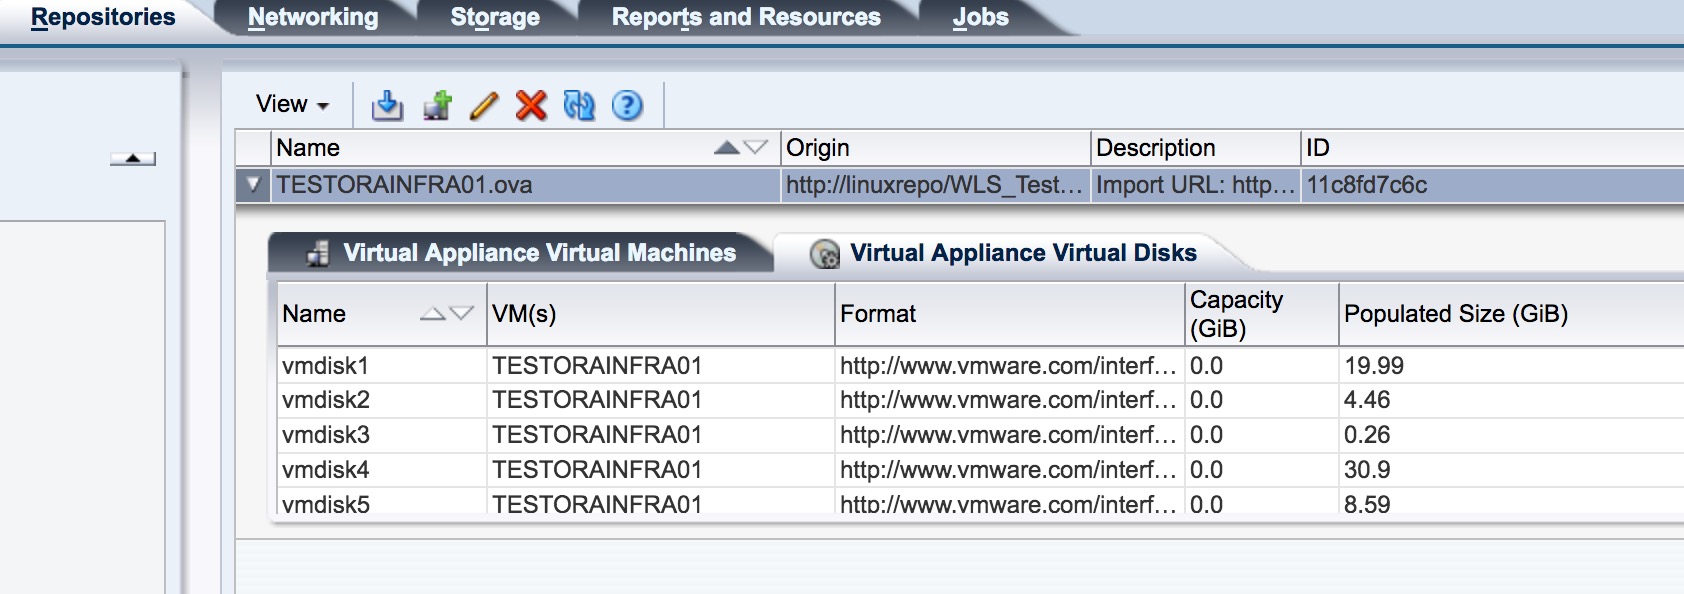1684x594 pixels.
Task: Collapse the left panel with up arrow
Action: [x=133, y=158]
